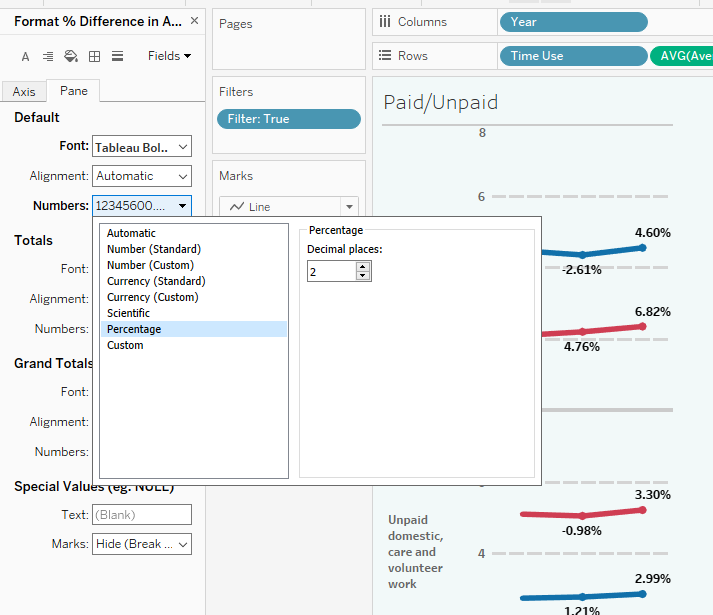Close the Format % Difference pane

[195, 21]
